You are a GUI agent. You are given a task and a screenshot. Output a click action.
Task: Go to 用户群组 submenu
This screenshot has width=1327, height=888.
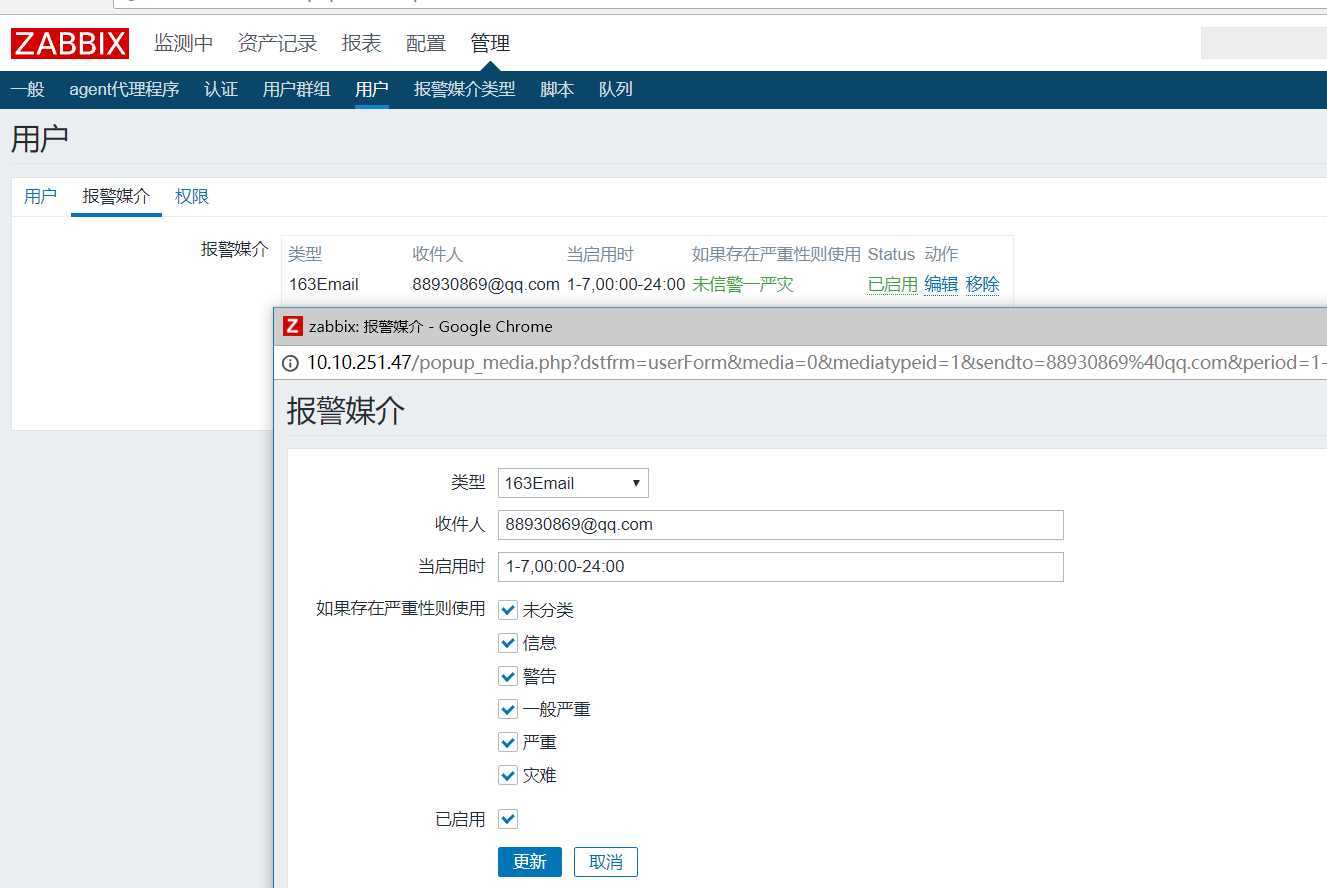[296, 89]
